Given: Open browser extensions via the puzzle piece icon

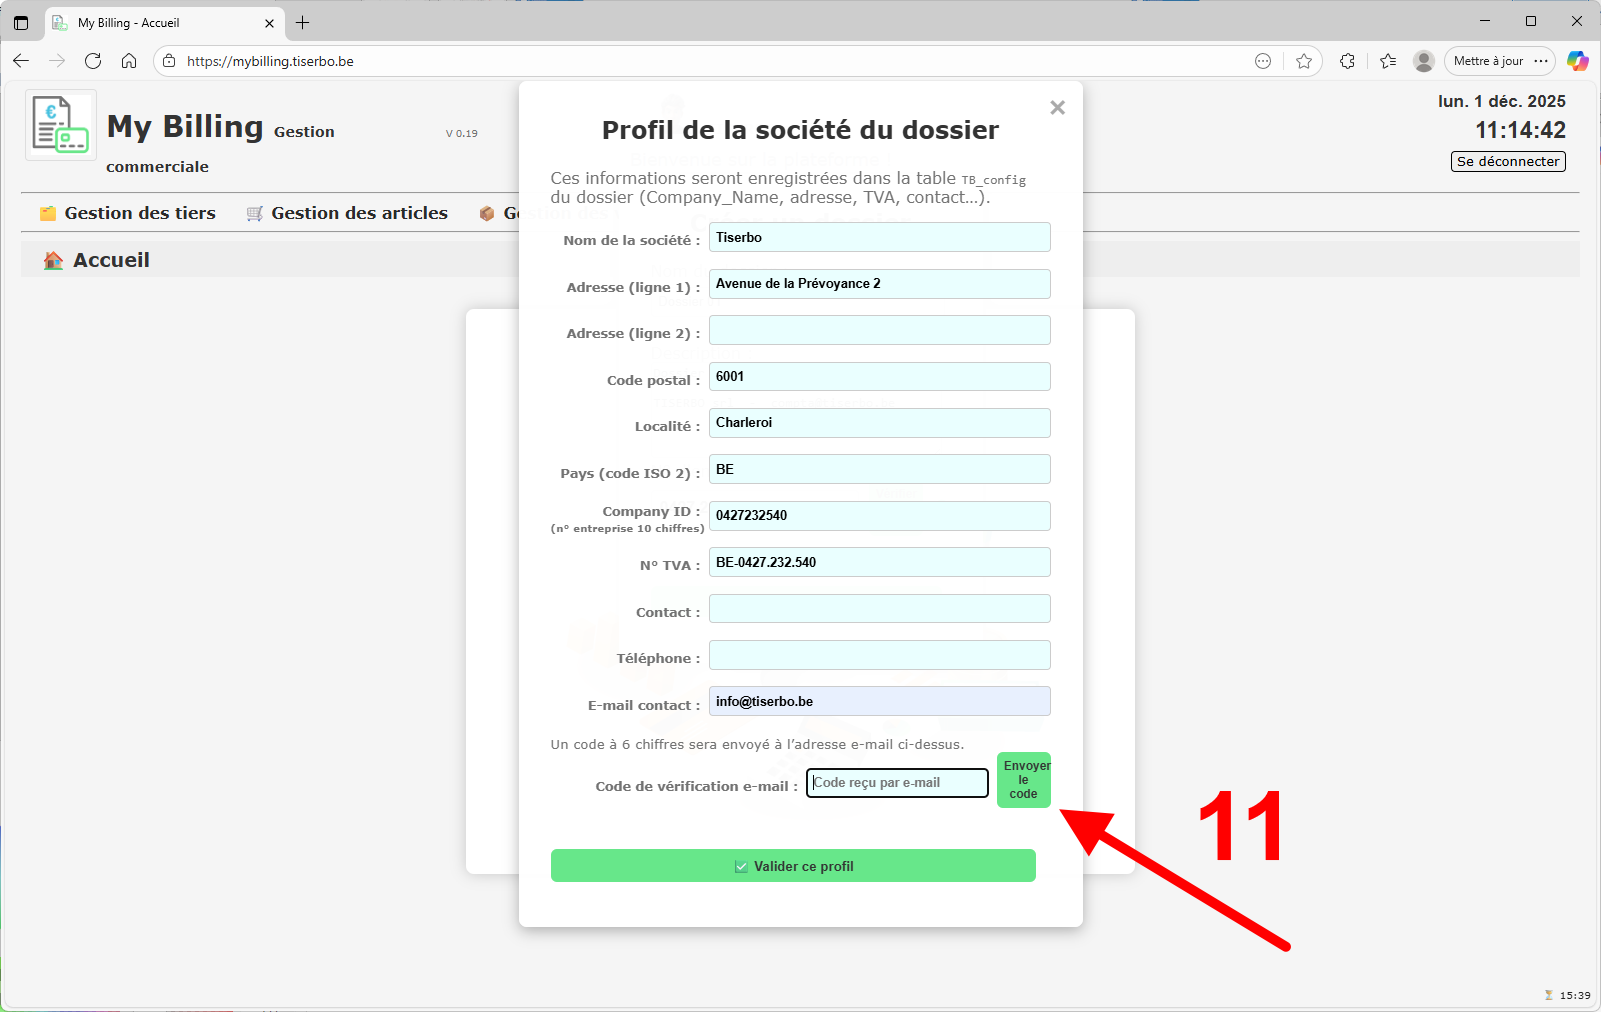Looking at the screenshot, I should pos(1347,61).
